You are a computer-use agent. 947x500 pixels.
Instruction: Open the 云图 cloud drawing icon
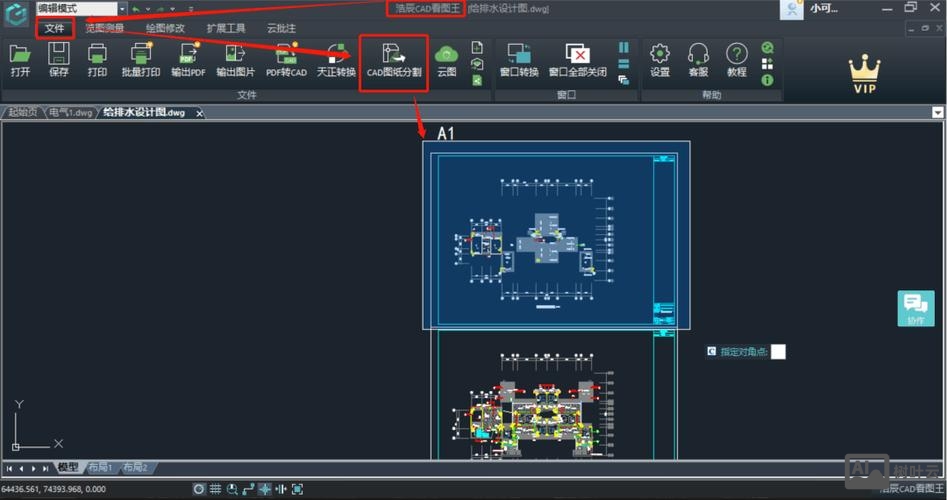pos(446,60)
